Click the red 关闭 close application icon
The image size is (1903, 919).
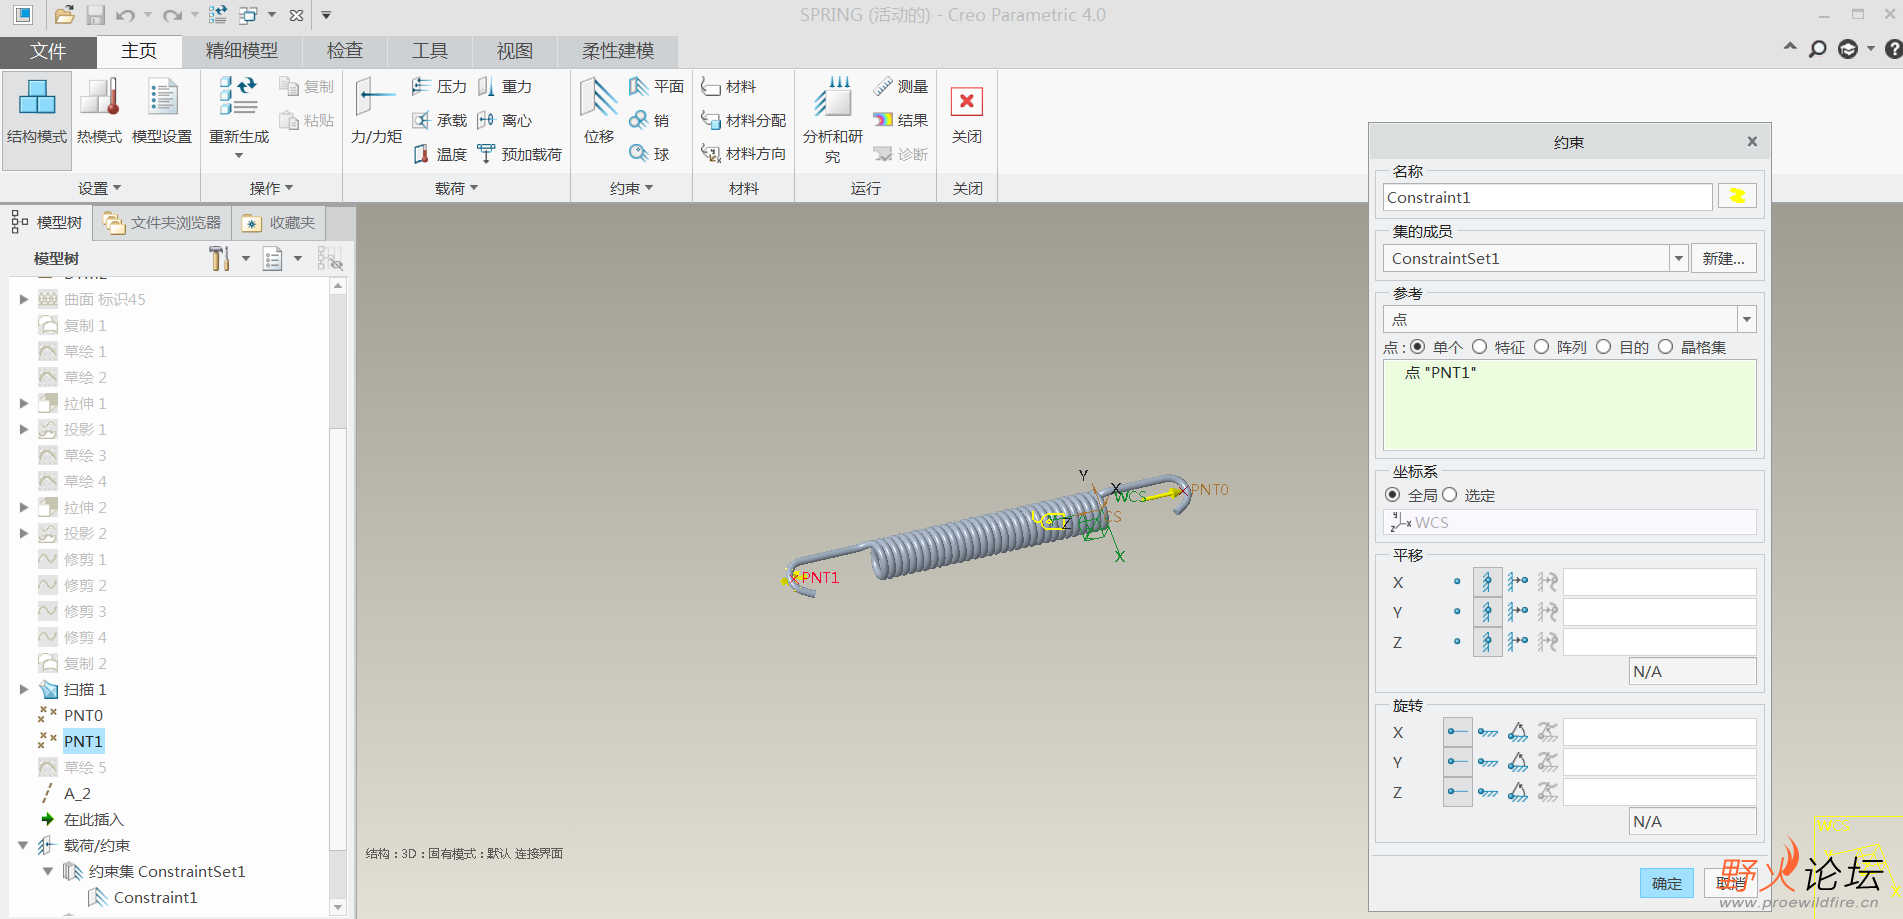click(966, 101)
